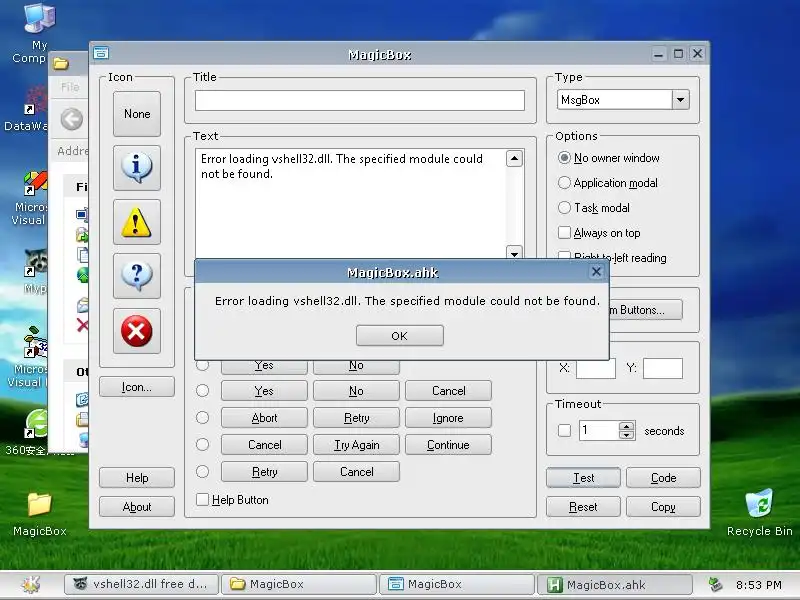Viewport: 800px width, 600px height.
Task: Click the MsgBox type combo box
Action: pos(623,99)
